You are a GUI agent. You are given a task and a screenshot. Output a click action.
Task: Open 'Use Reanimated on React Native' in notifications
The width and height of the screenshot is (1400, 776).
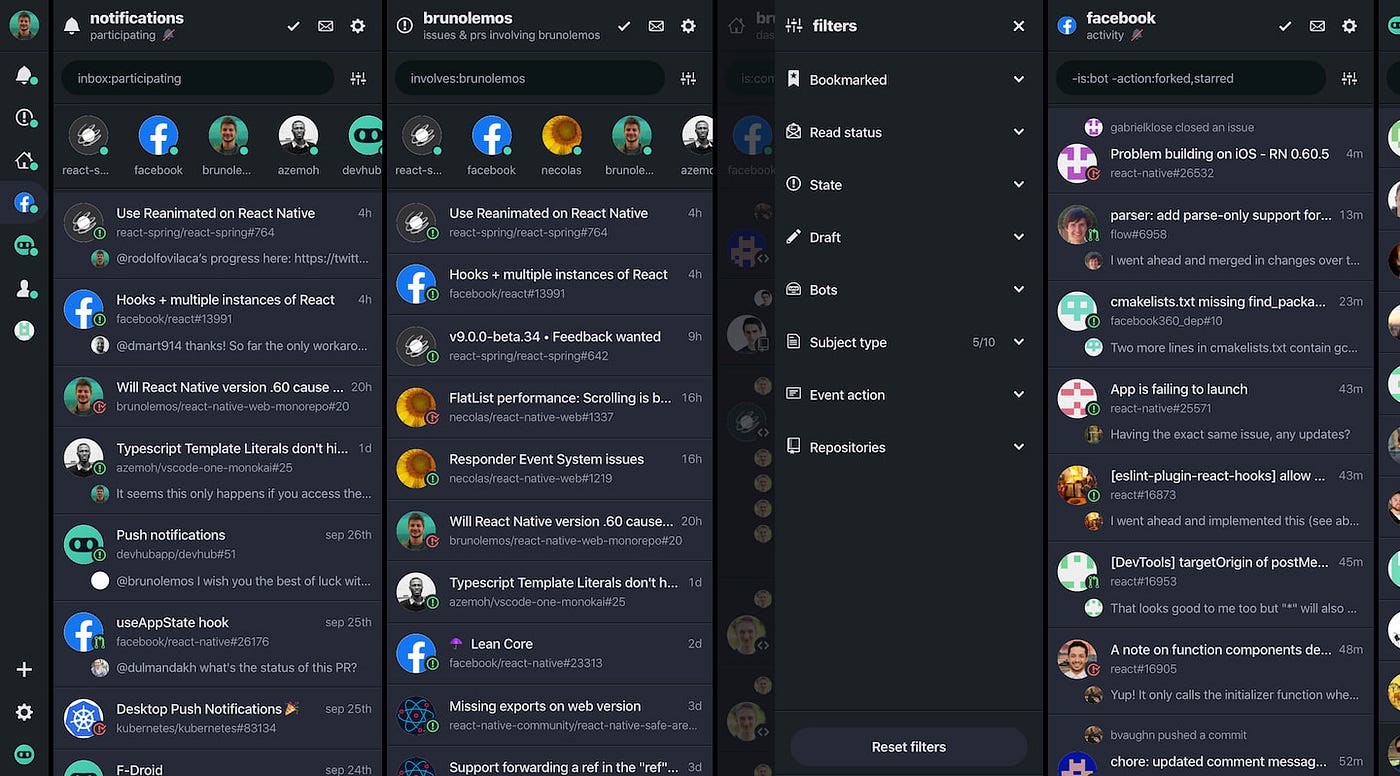[218, 235]
